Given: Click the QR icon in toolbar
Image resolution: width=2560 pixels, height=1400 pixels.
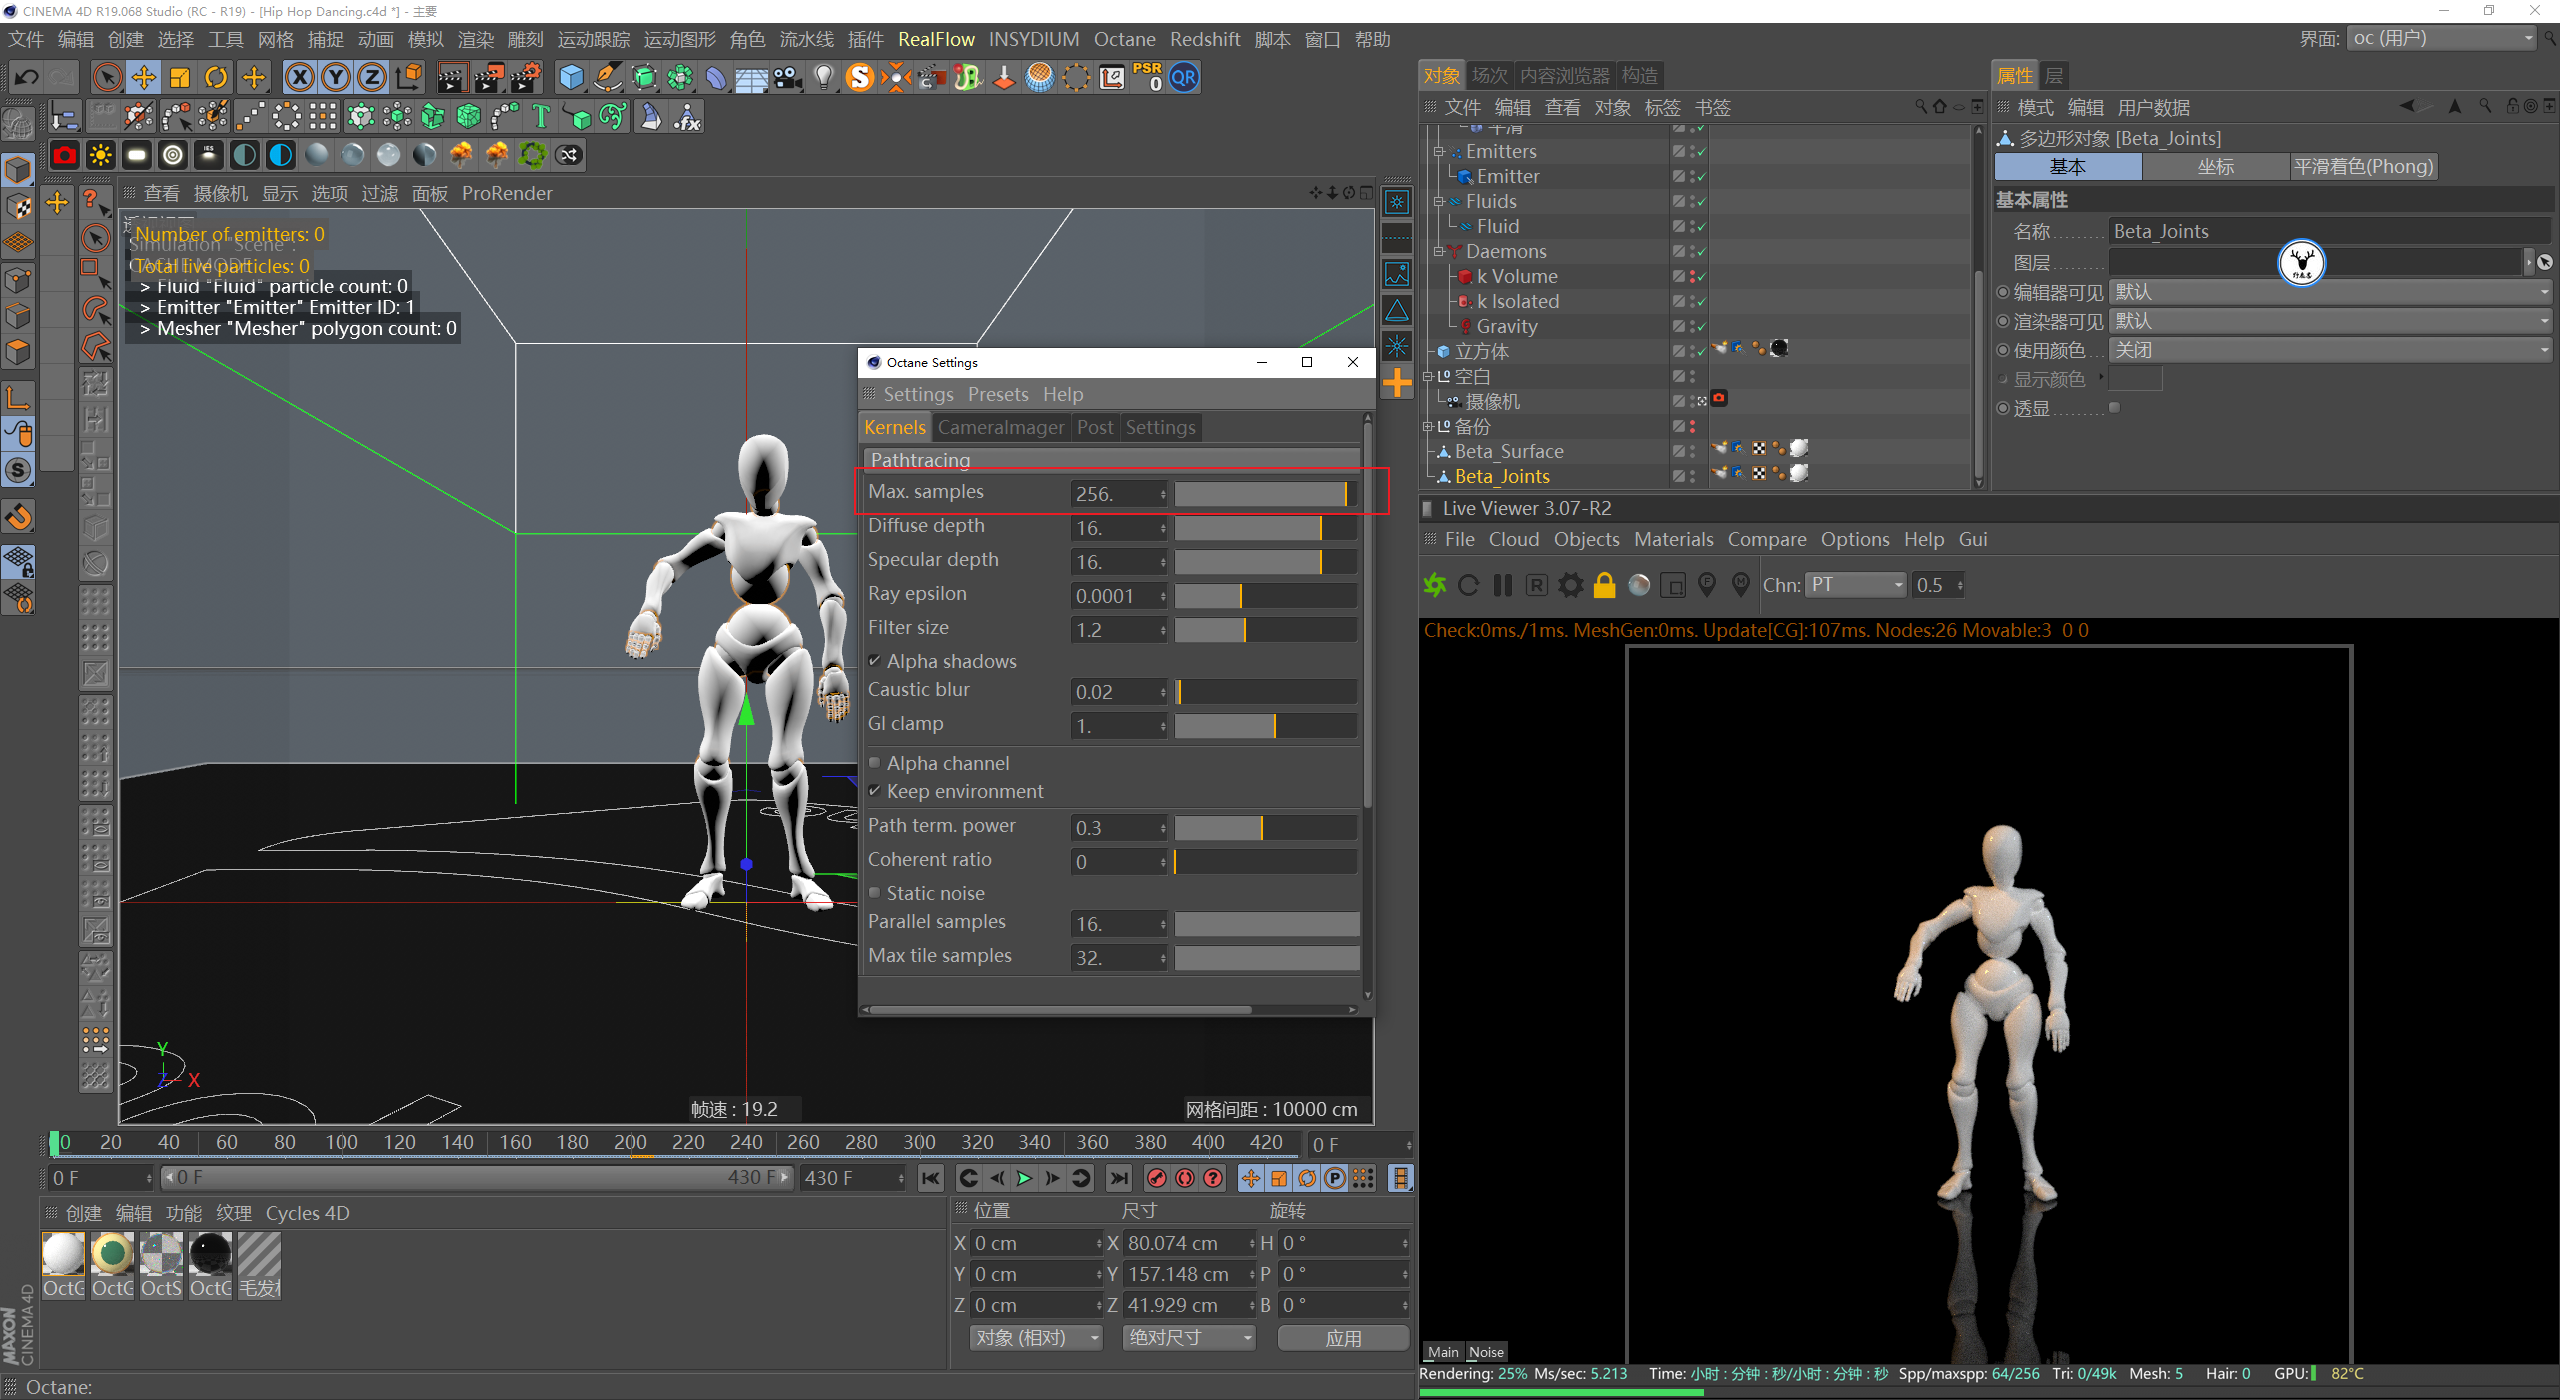Looking at the screenshot, I should pyautogui.click(x=1184, y=77).
